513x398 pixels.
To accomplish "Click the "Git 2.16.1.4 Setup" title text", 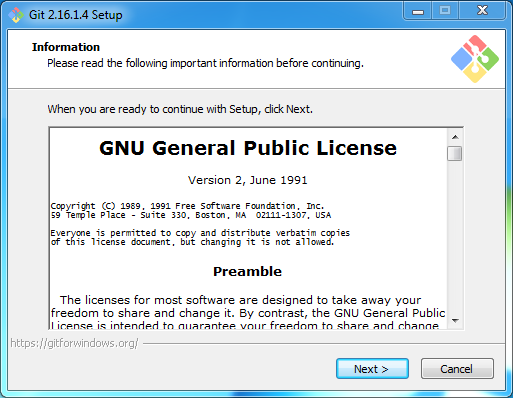I will 76,15.
